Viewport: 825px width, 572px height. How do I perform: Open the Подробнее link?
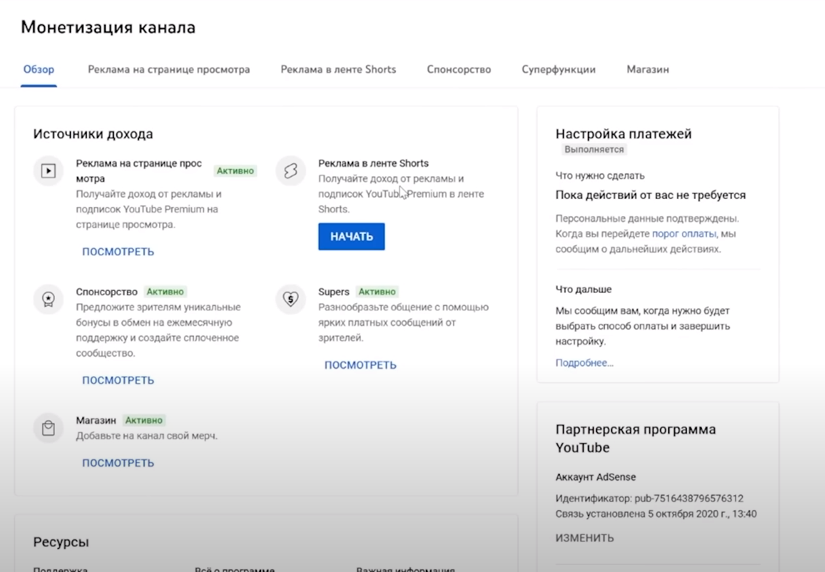(585, 363)
